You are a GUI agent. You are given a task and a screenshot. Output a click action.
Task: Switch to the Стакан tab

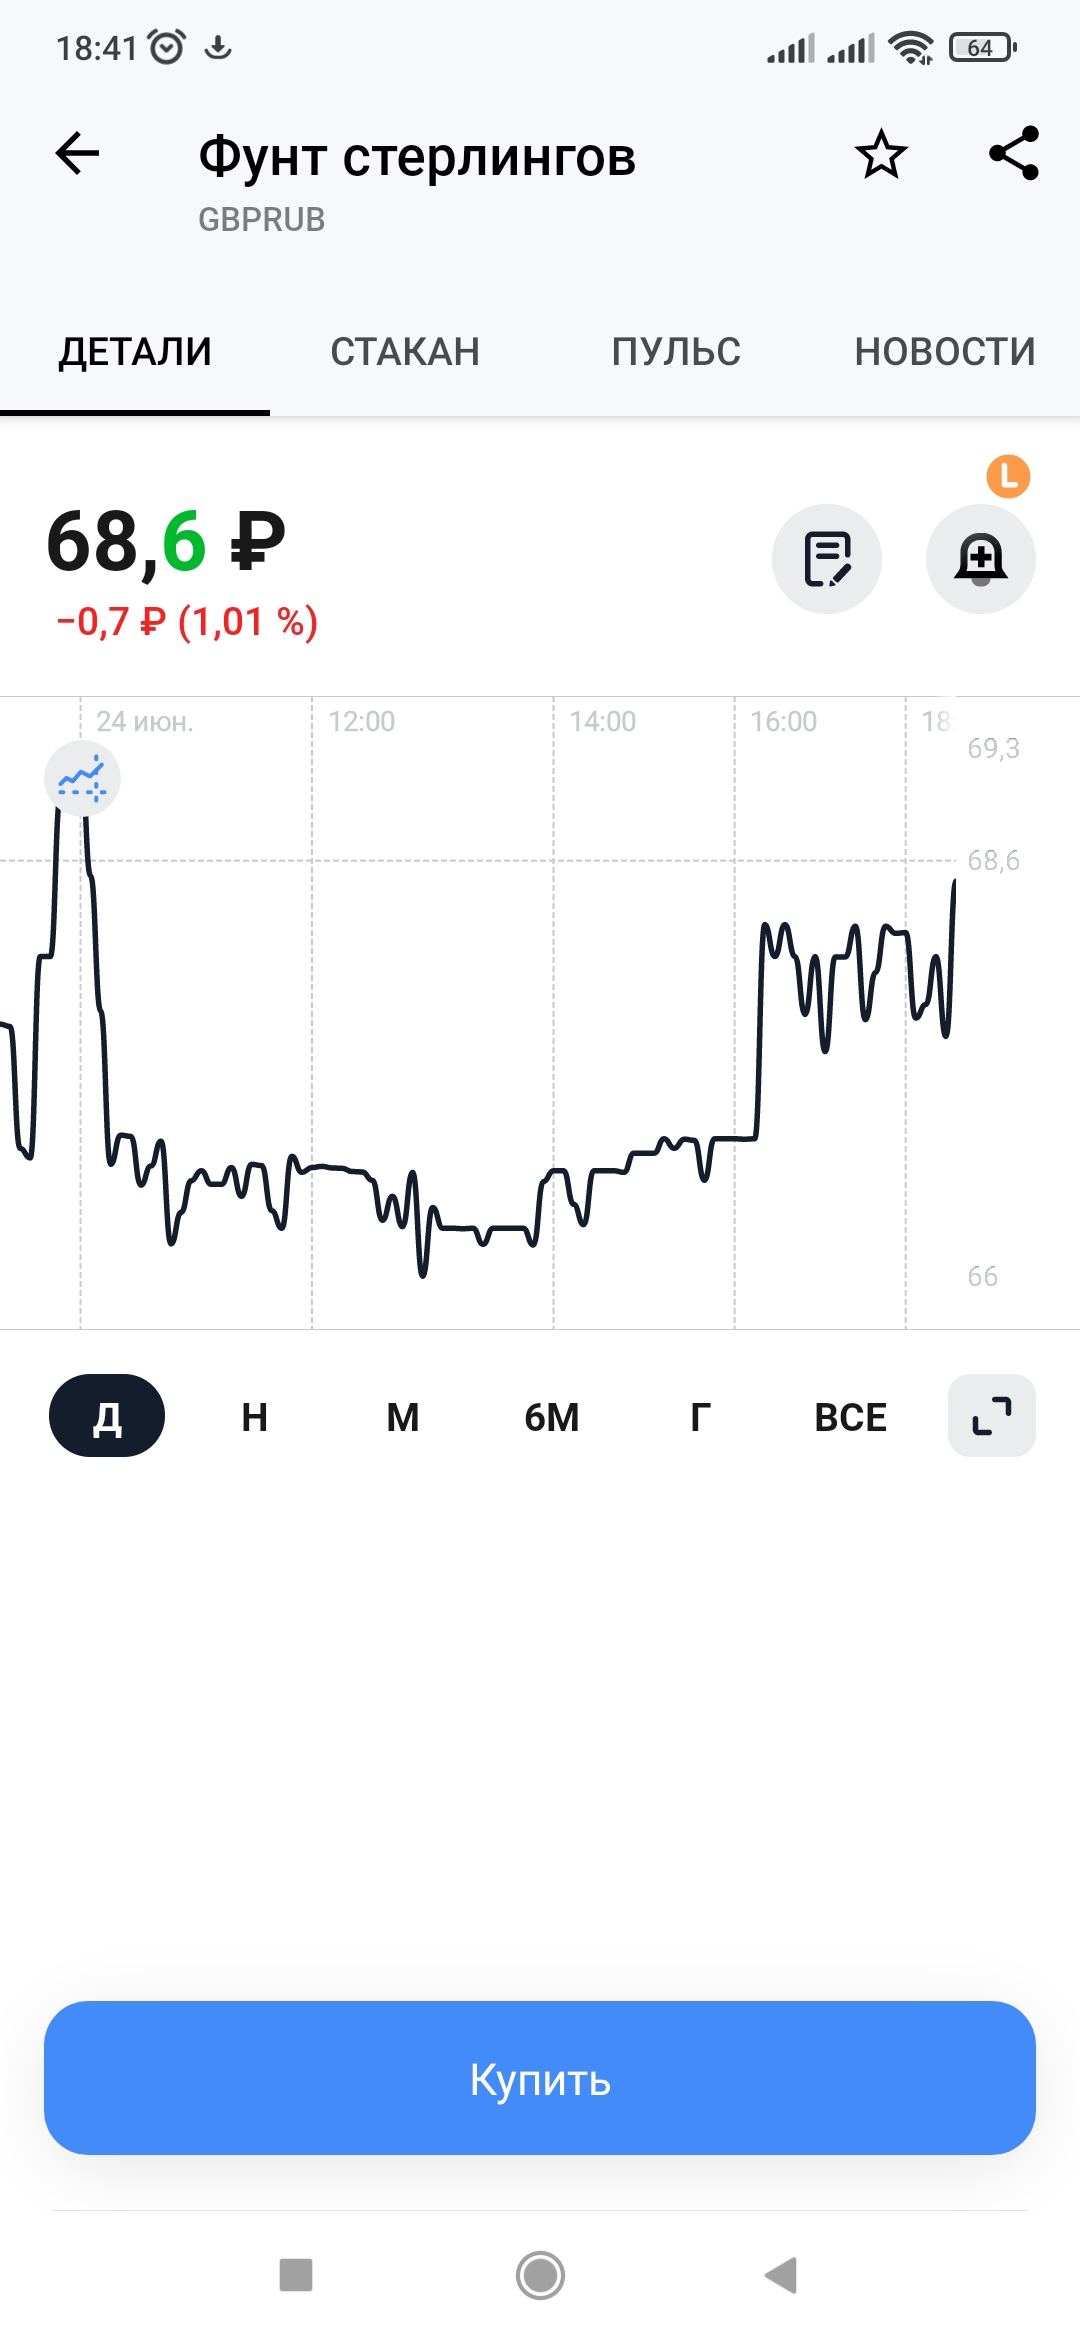(x=405, y=352)
